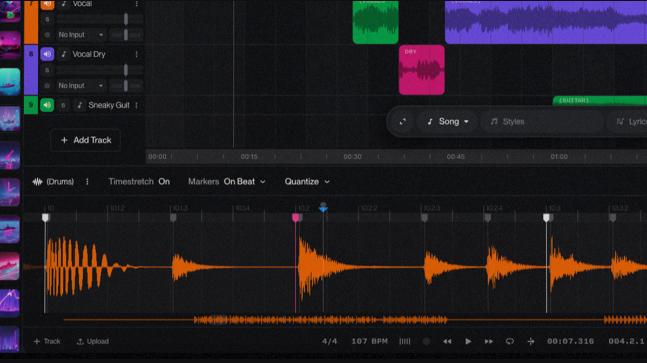647x363 pixels.
Task: Adjust the Vocal Dry volume slider
Action: click(126, 70)
